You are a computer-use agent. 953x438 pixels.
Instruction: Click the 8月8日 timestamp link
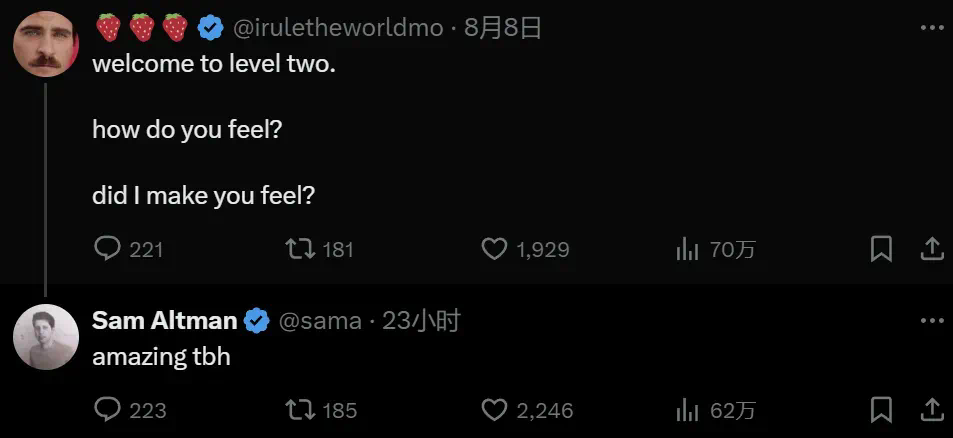point(503,28)
